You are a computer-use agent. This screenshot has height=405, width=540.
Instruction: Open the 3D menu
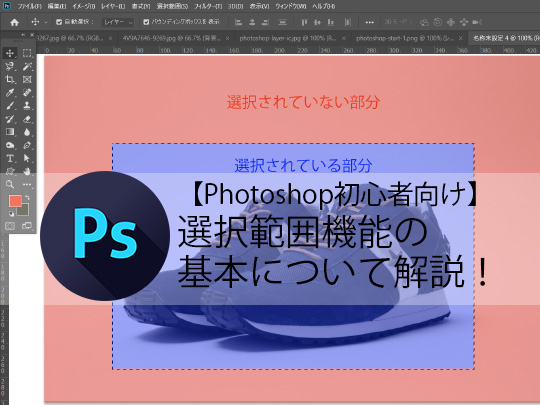click(236, 6)
